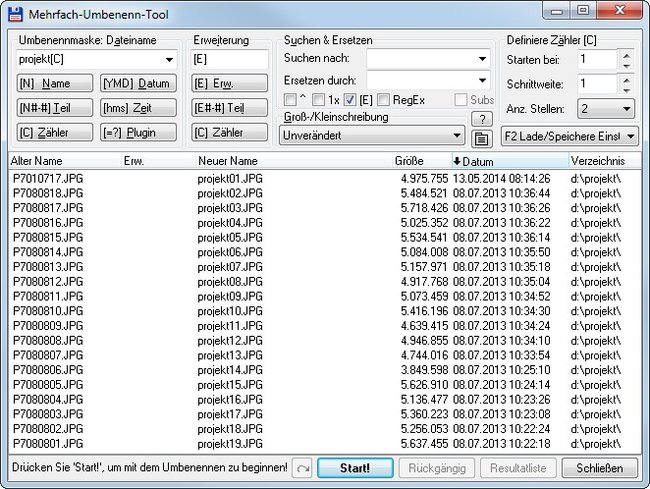The height and width of the screenshot is (489, 650).
Task: Toggle the caret (^) checkbox
Action: point(290,99)
